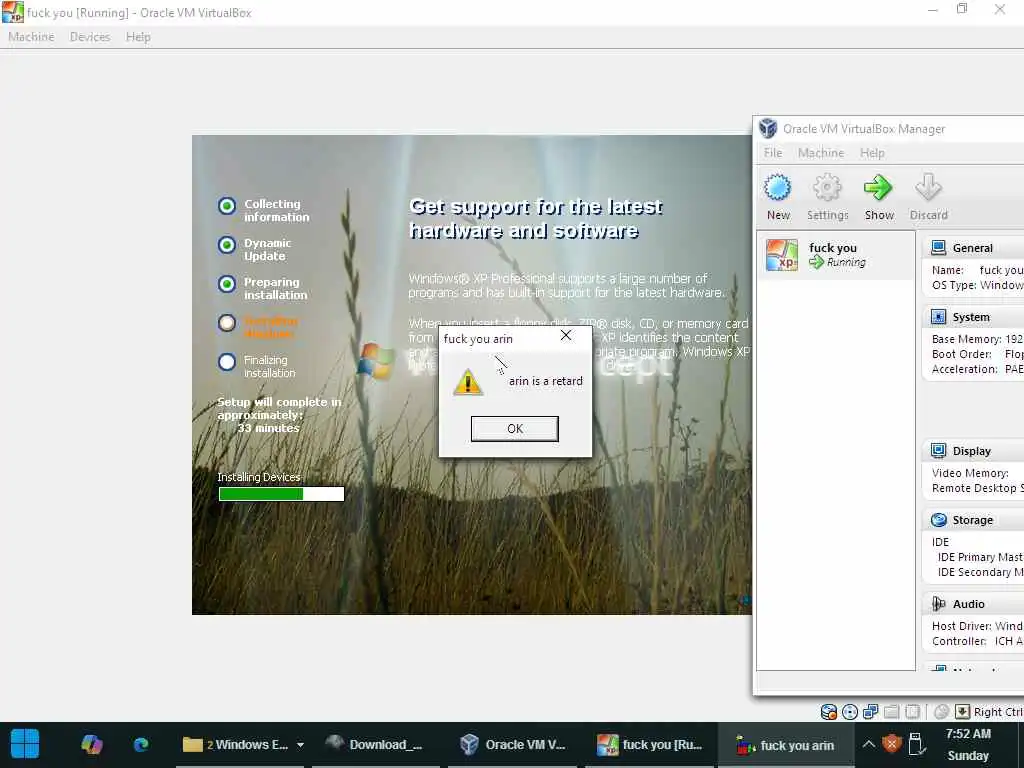
Task: Expand the Windows Explorer taskbar group arrow
Action: pyautogui.click(x=300, y=744)
